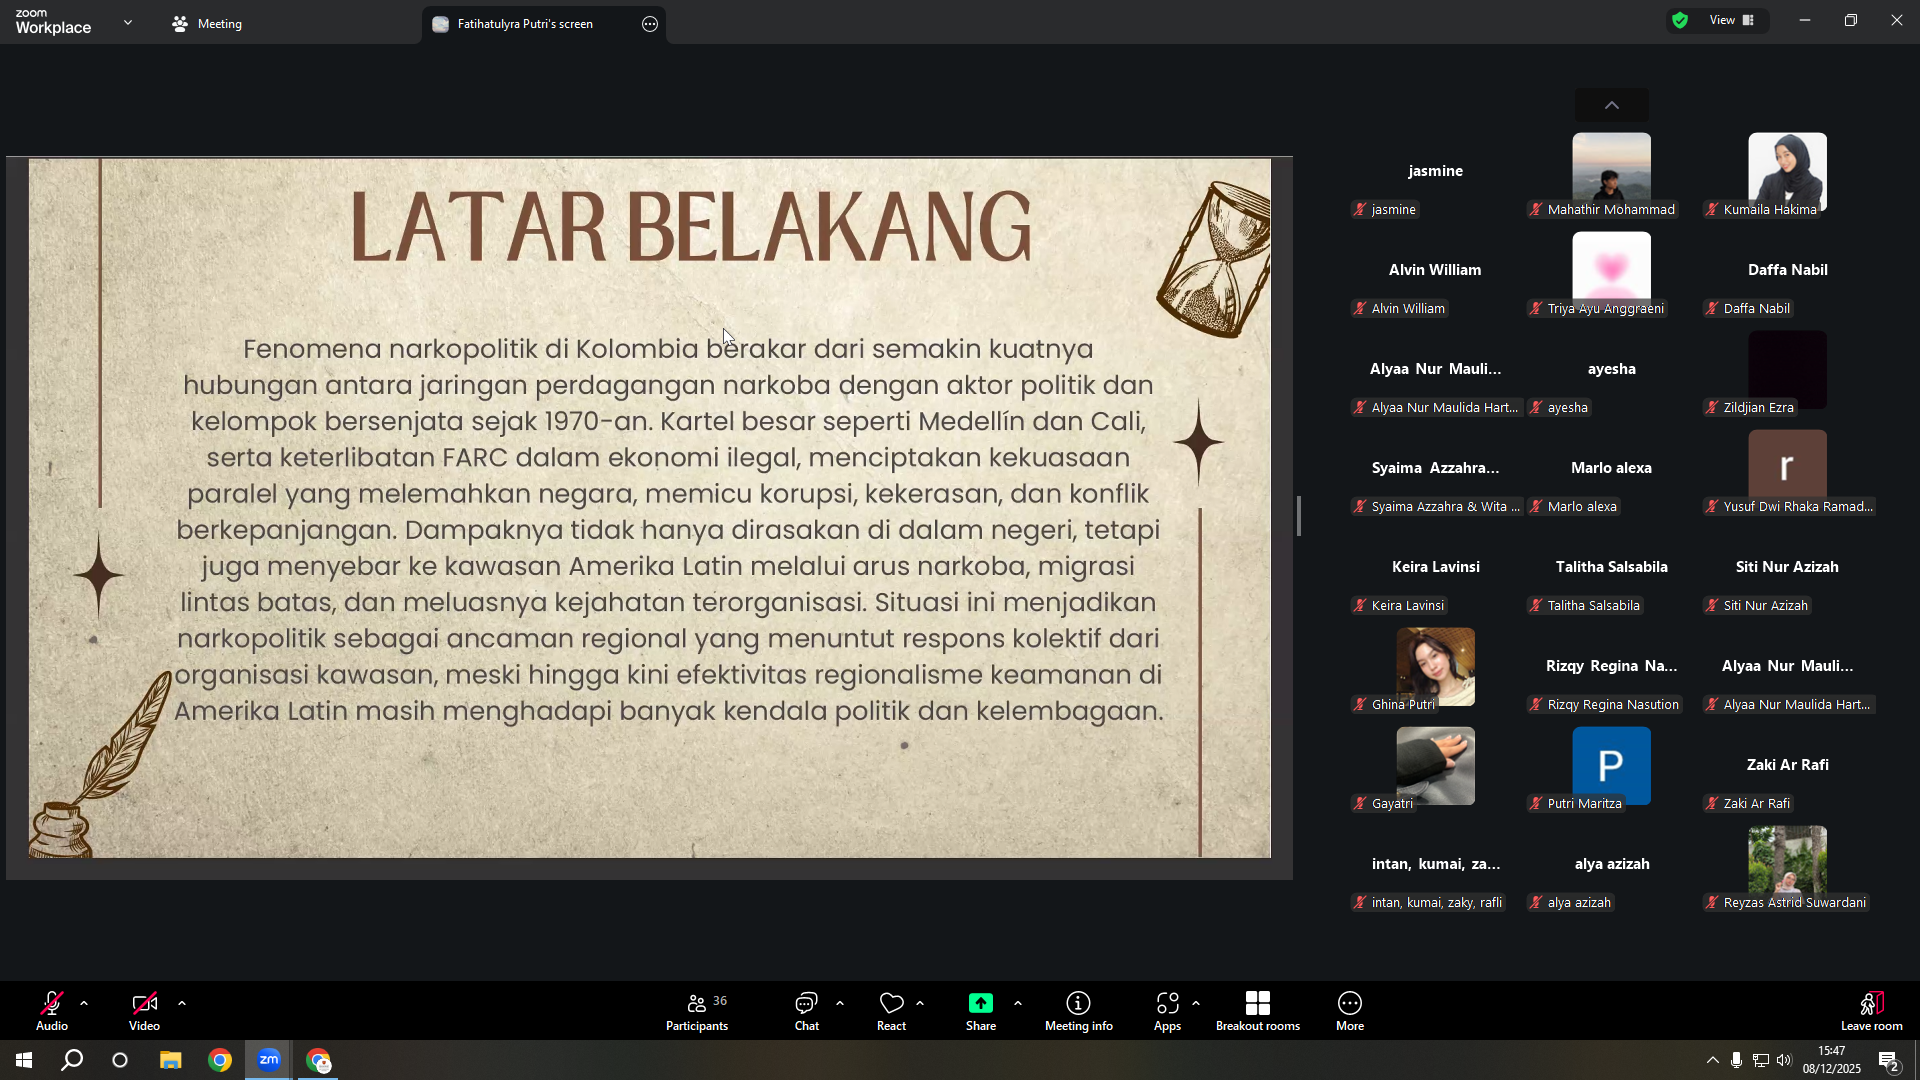Open Zoom Workplace dropdown arrow

128,21
